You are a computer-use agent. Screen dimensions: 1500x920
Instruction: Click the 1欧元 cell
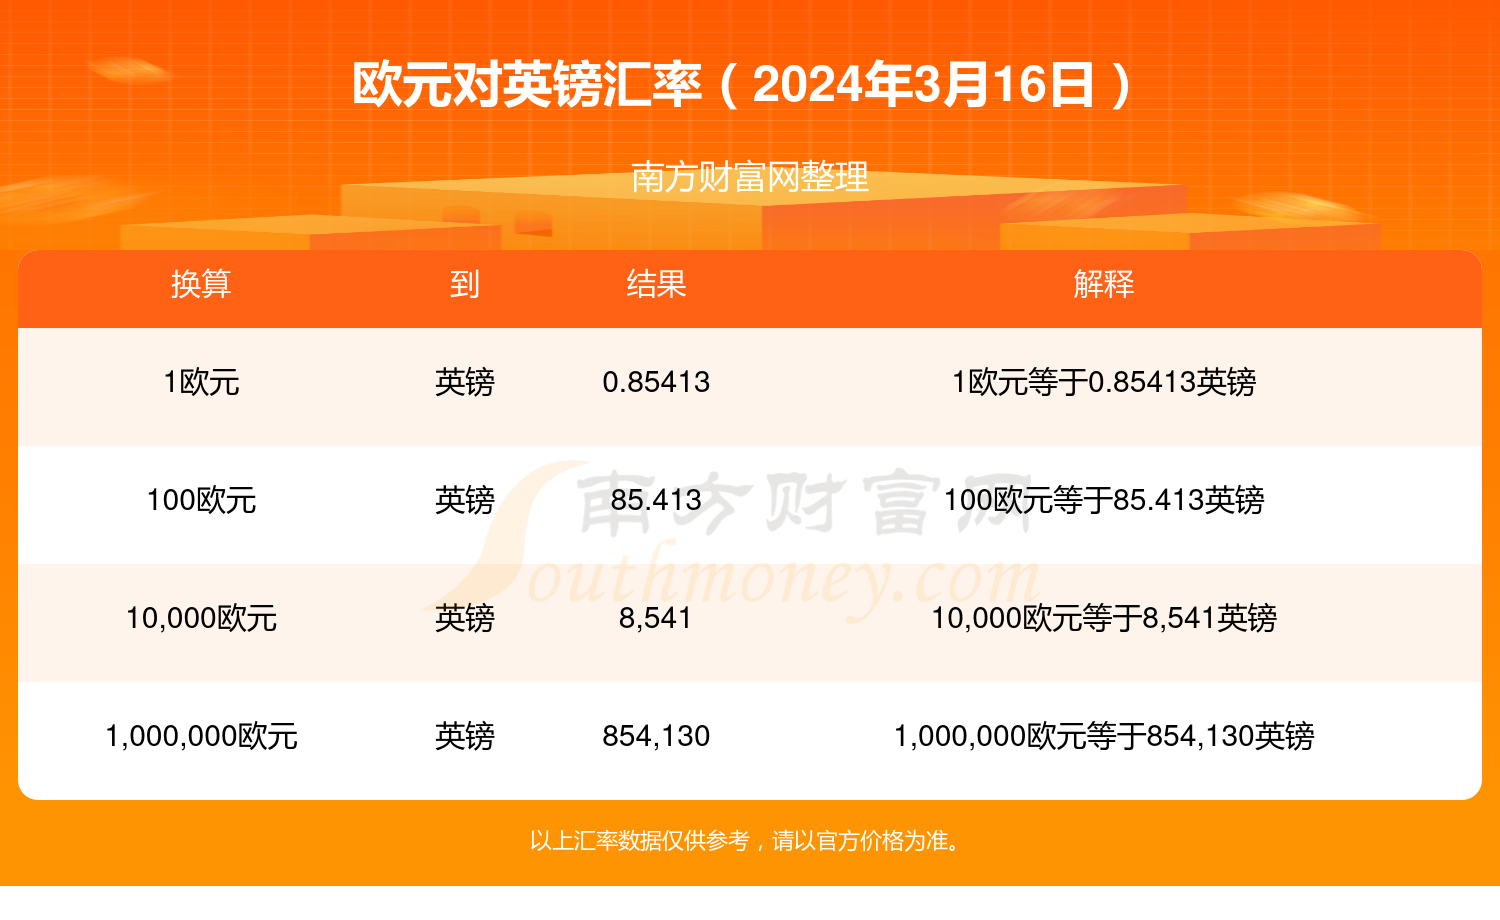[201, 382]
